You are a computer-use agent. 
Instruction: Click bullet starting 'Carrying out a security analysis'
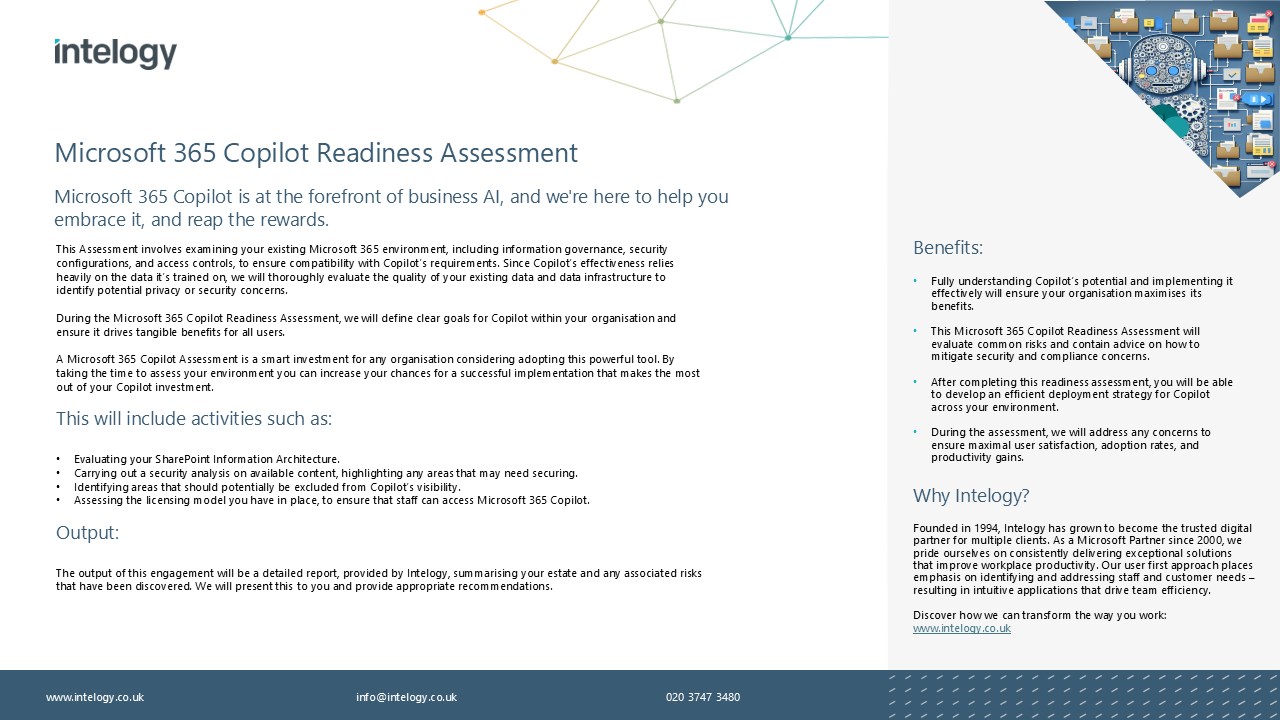pyautogui.click(x=326, y=473)
